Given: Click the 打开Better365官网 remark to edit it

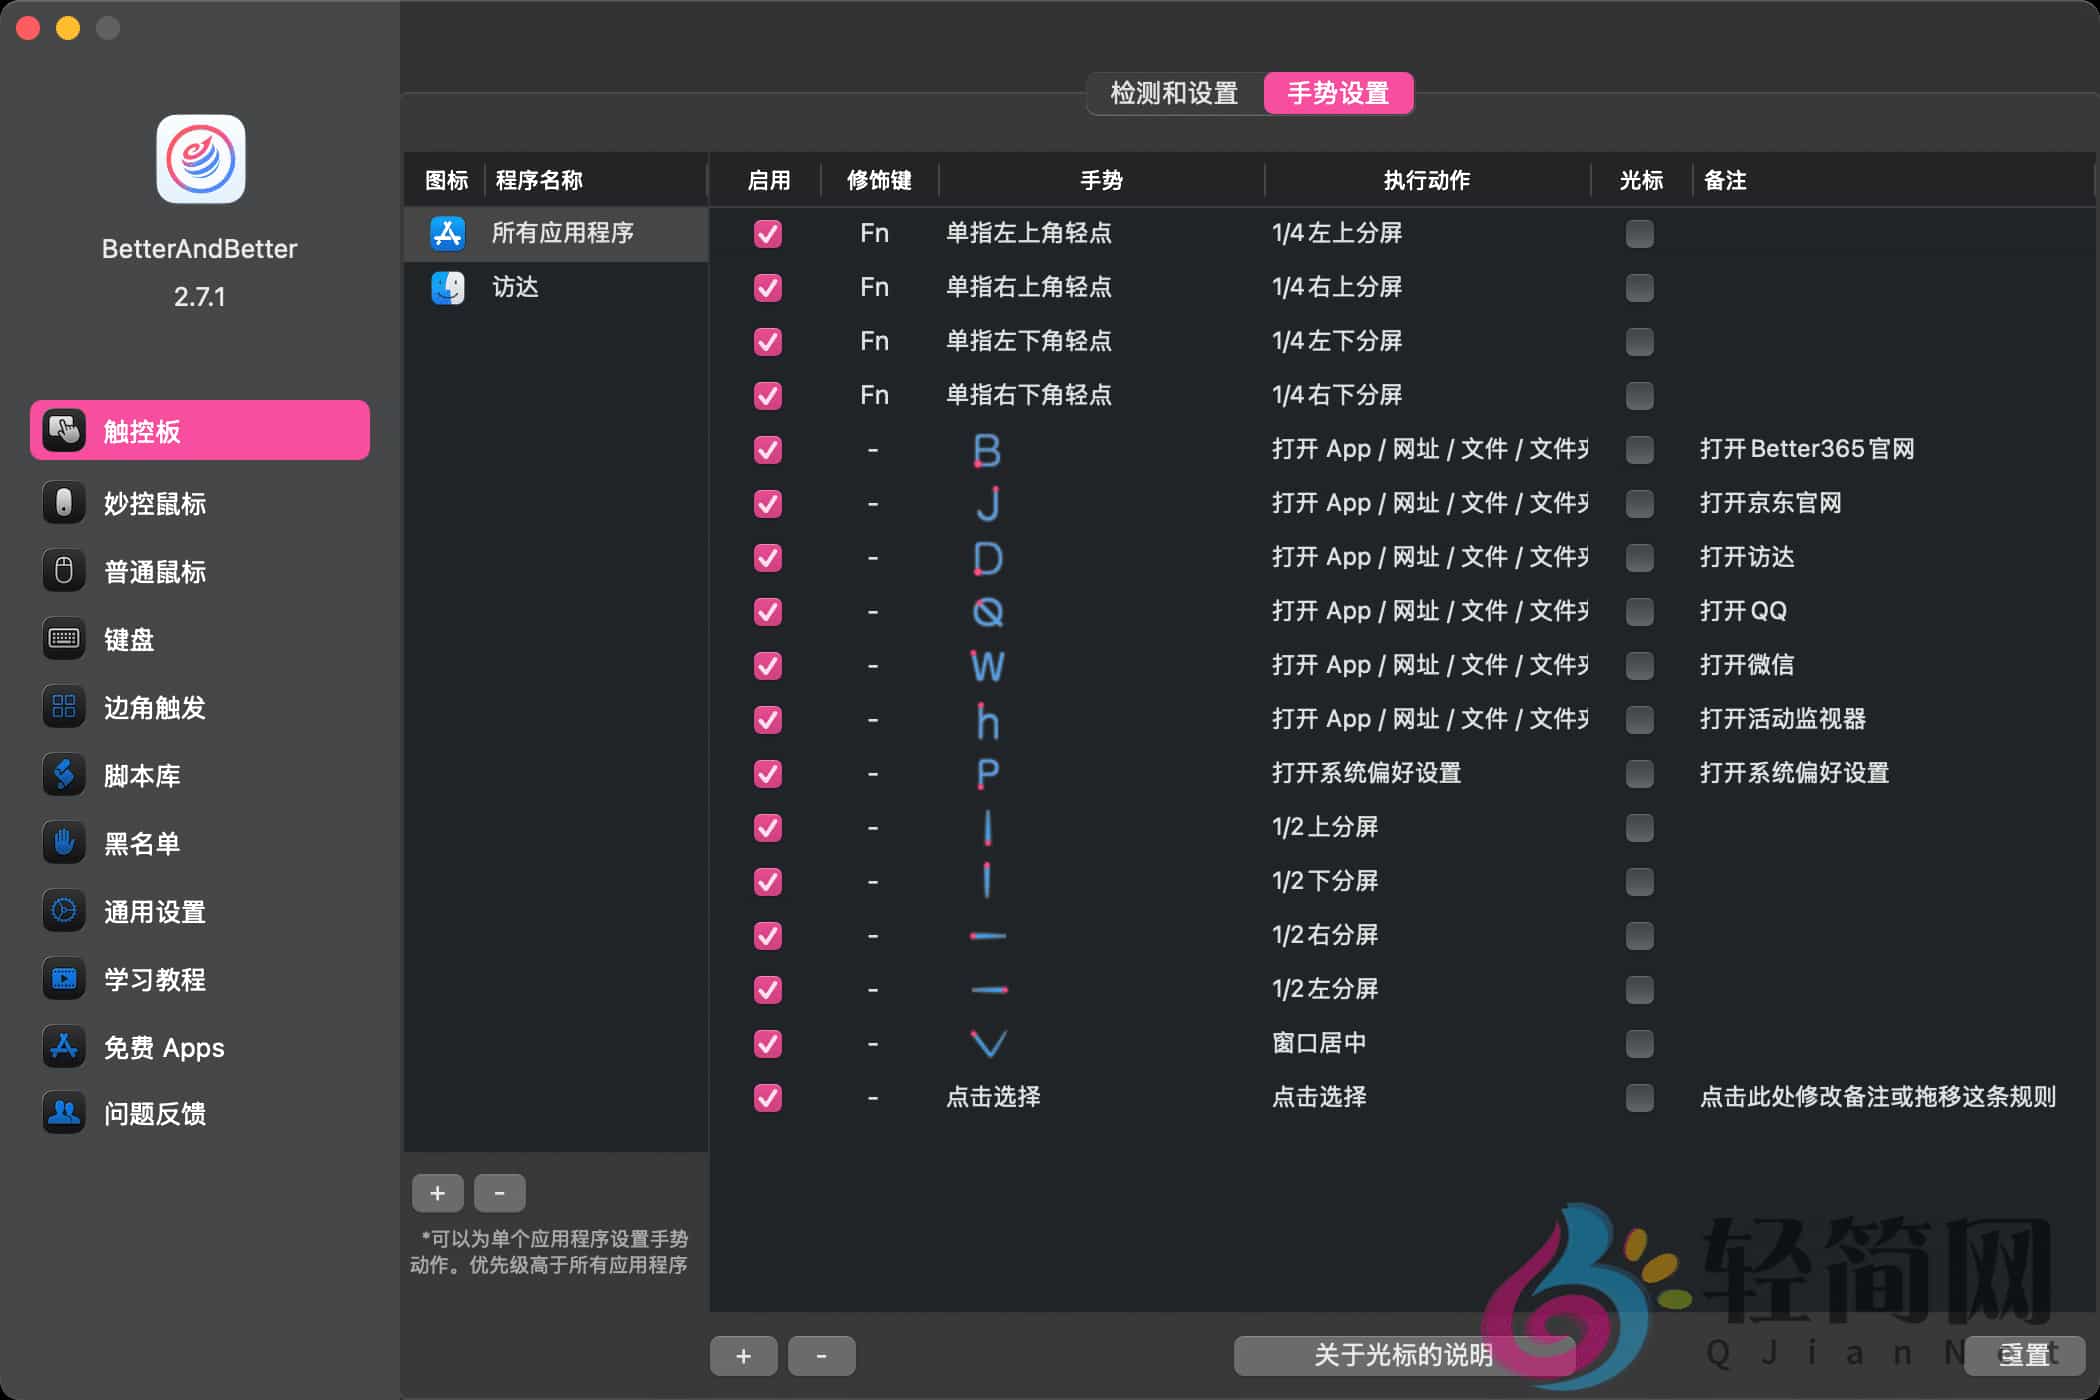Looking at the screenshot, I should coord(1808,448).
